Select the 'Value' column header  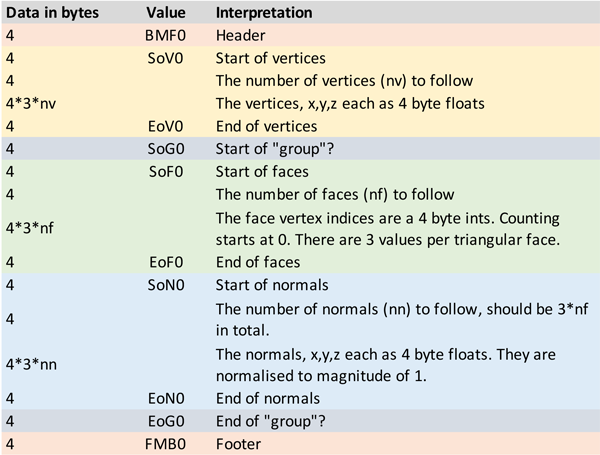pos(166,13)
